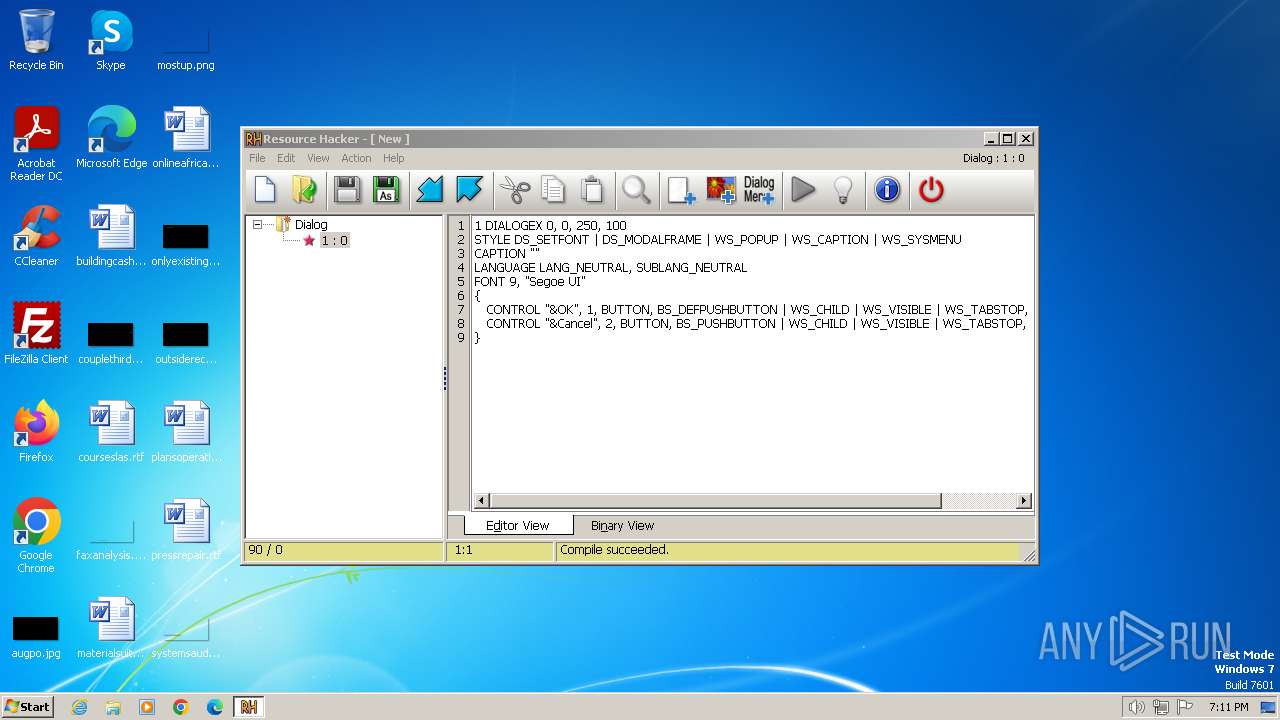The height and width of the screenshot is (720, 1280).
Task: Click the red power Exit icon
Action: tap(931, 189)
